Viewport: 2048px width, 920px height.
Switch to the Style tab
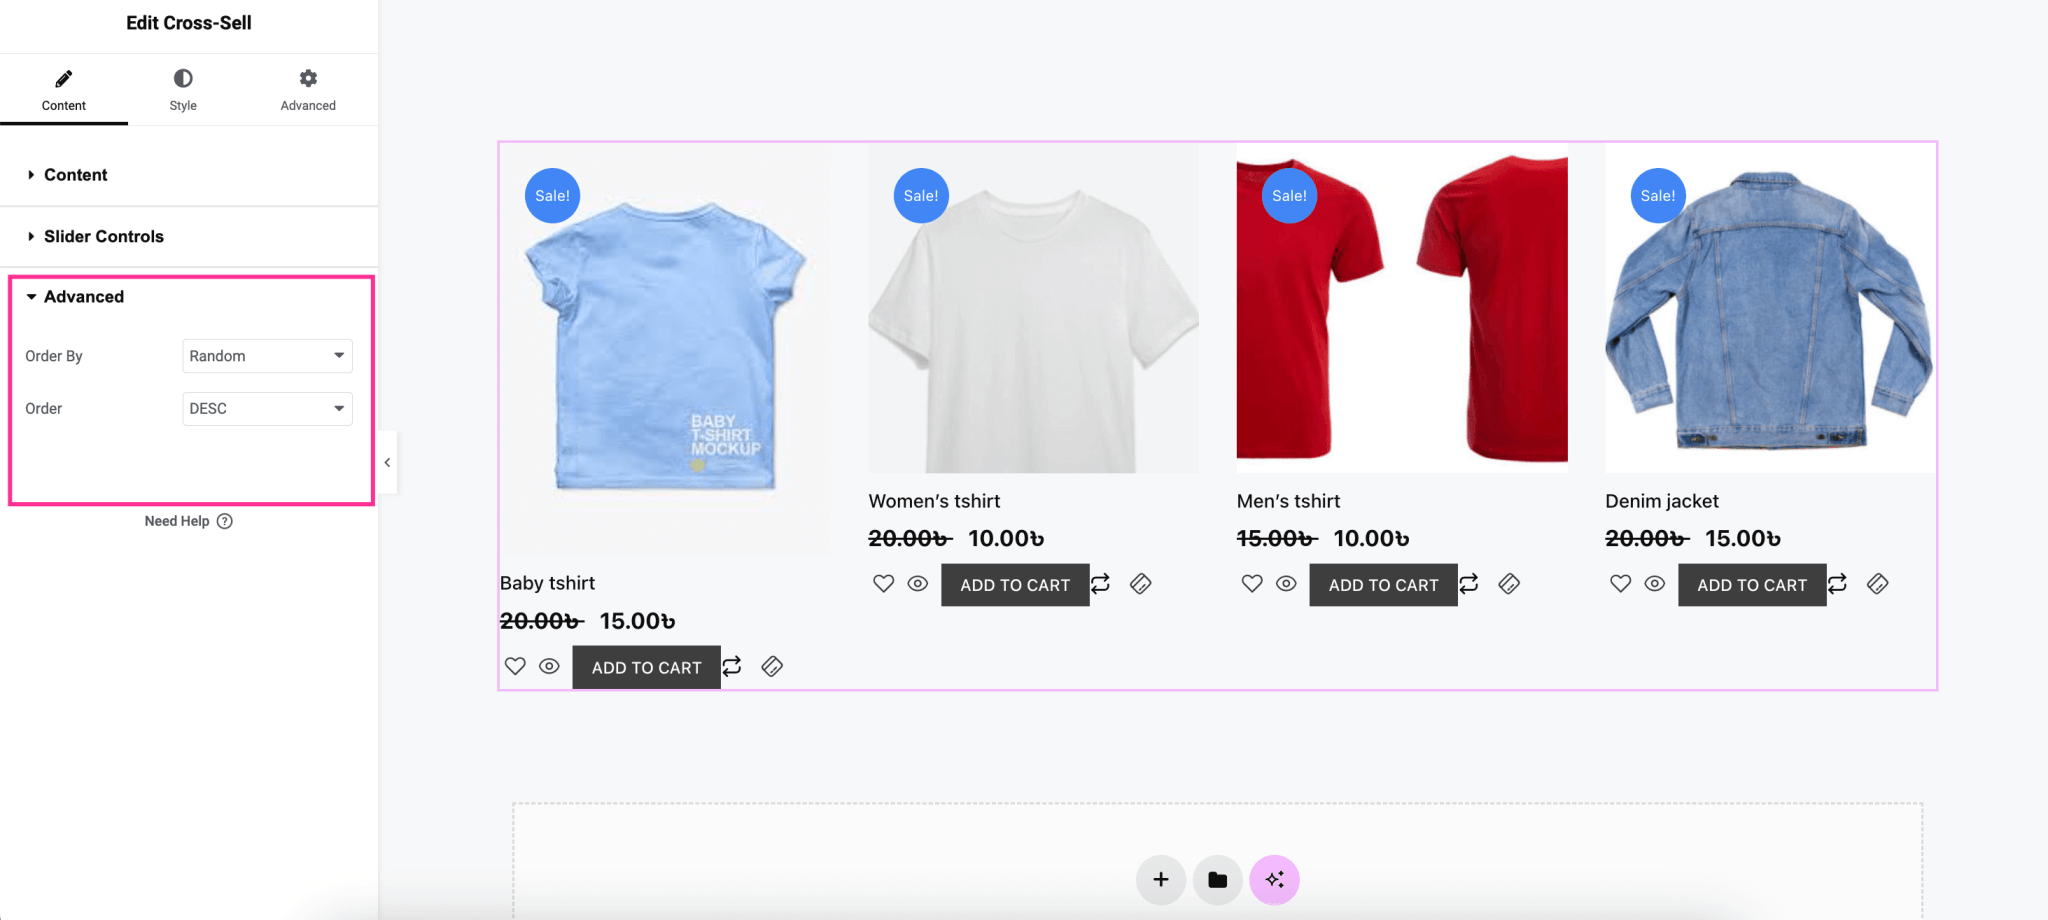[x=183, y=89]
